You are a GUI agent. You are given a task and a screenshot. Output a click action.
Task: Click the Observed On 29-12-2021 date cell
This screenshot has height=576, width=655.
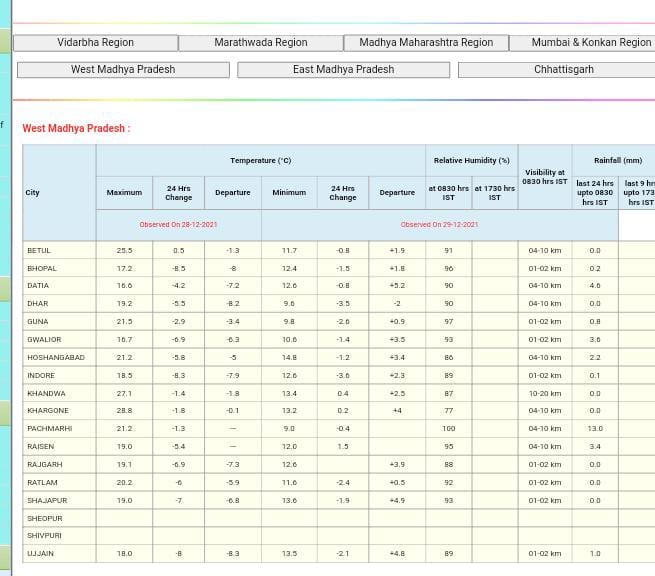tap(439, 225)
